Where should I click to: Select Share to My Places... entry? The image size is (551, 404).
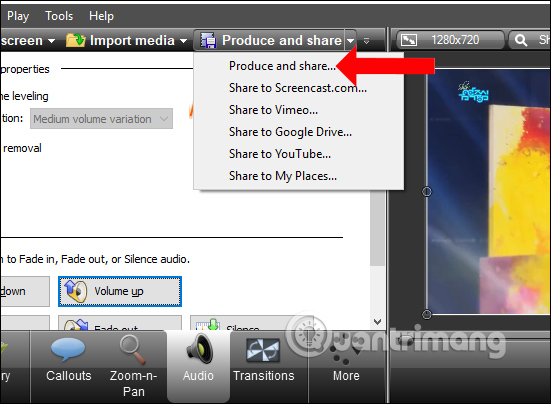283,176
